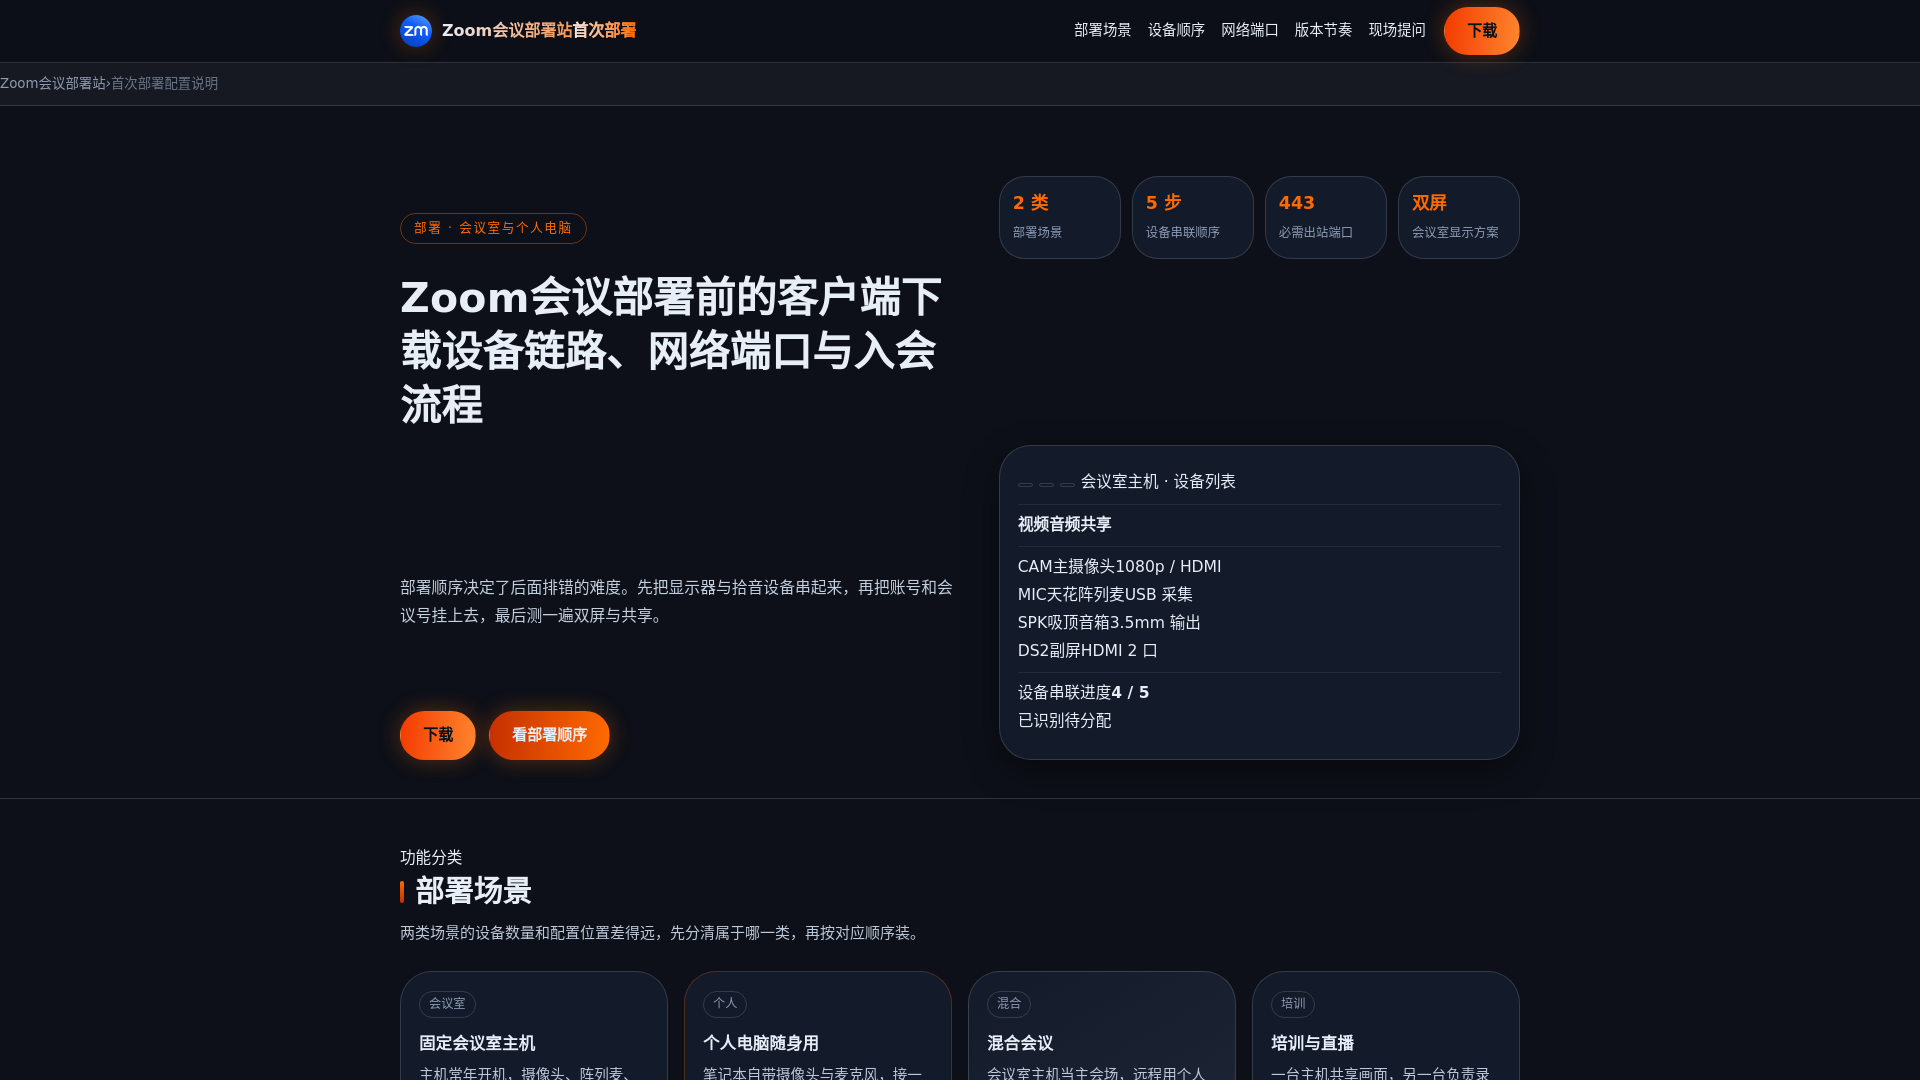
Task: Follow the Zoom会议部署站 breadcrumb link
Action: (x=53, y=84)
